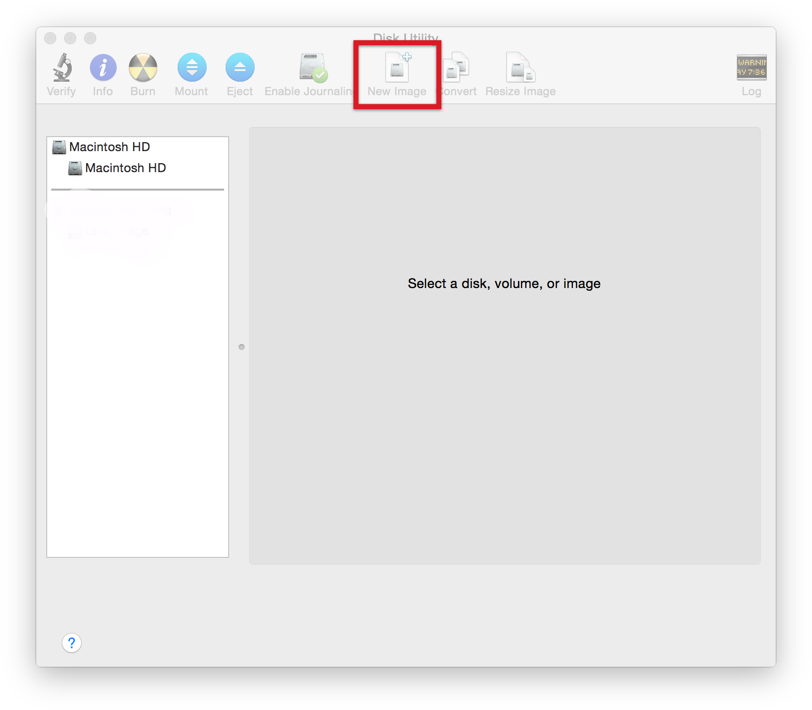
Task: Click the Verify microscope icon
Action: click(61, 69)
